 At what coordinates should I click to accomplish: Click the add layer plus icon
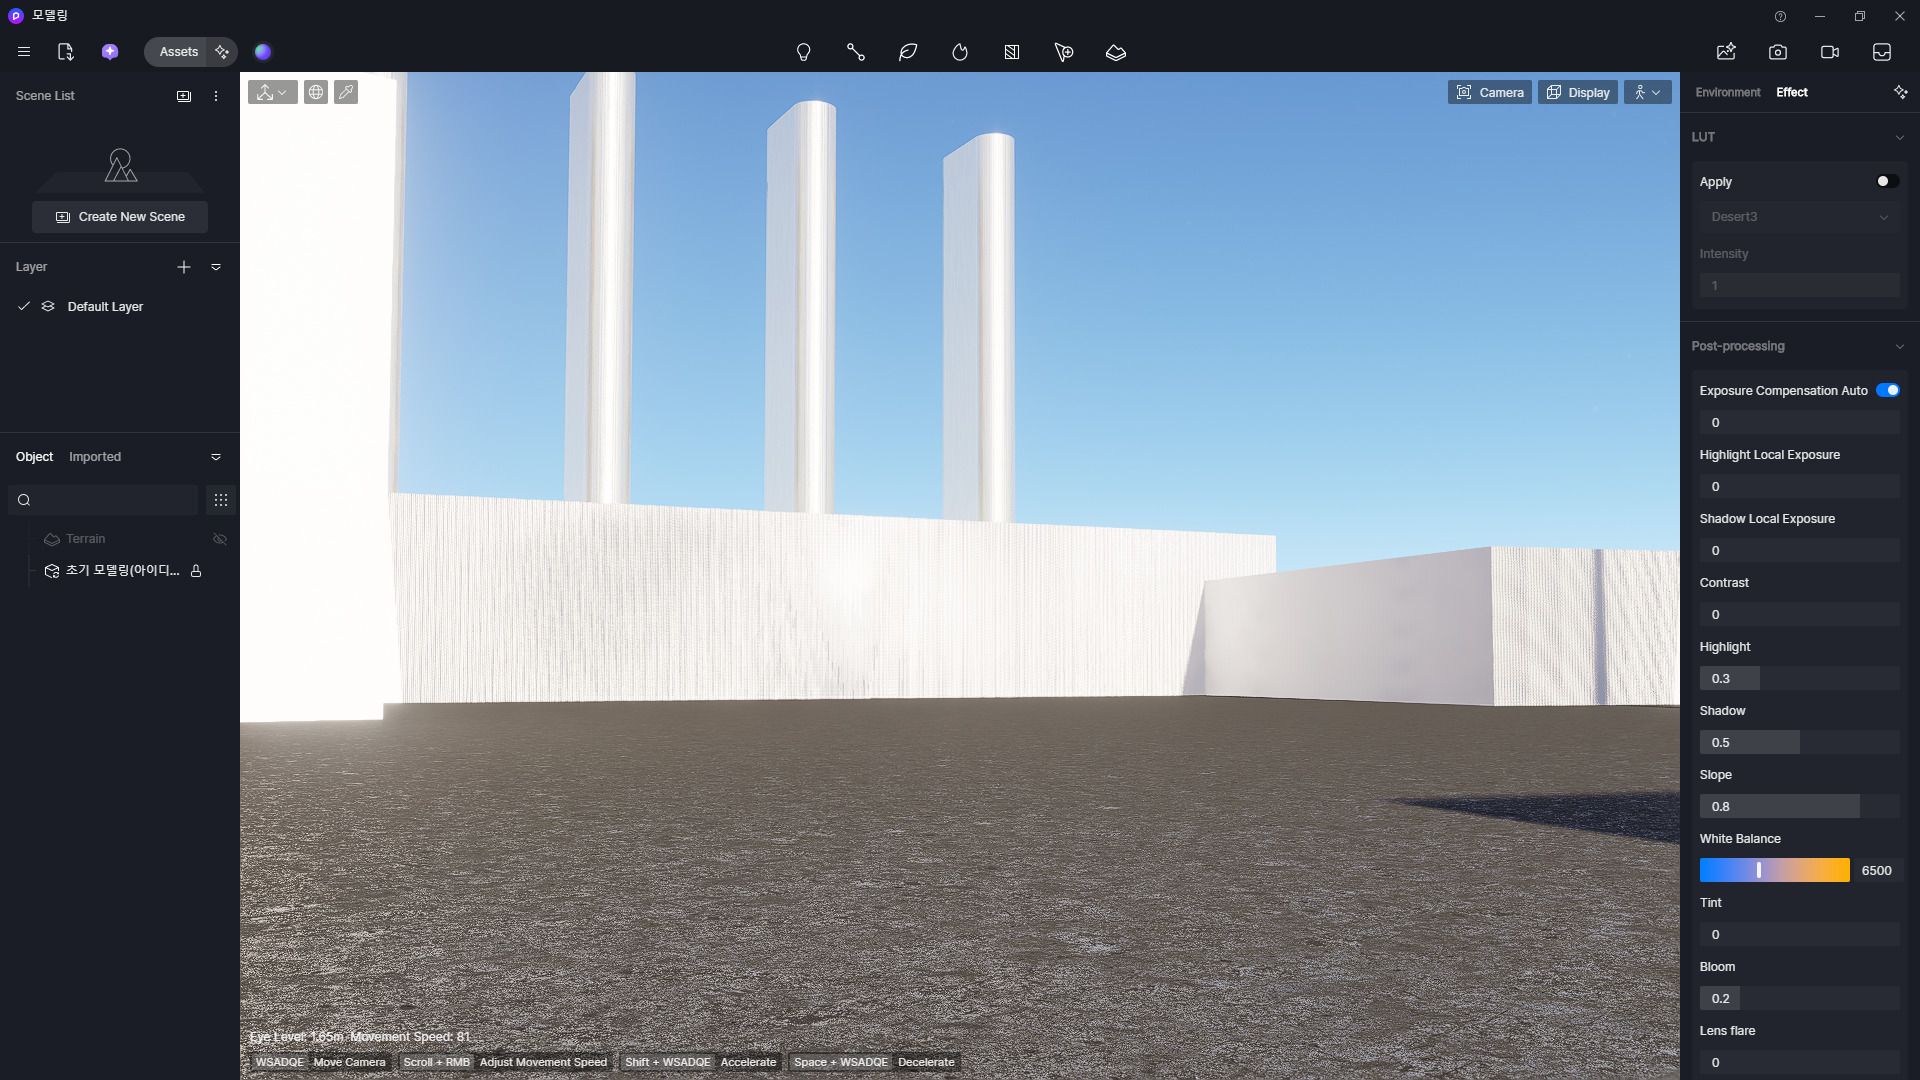[184, 267]
